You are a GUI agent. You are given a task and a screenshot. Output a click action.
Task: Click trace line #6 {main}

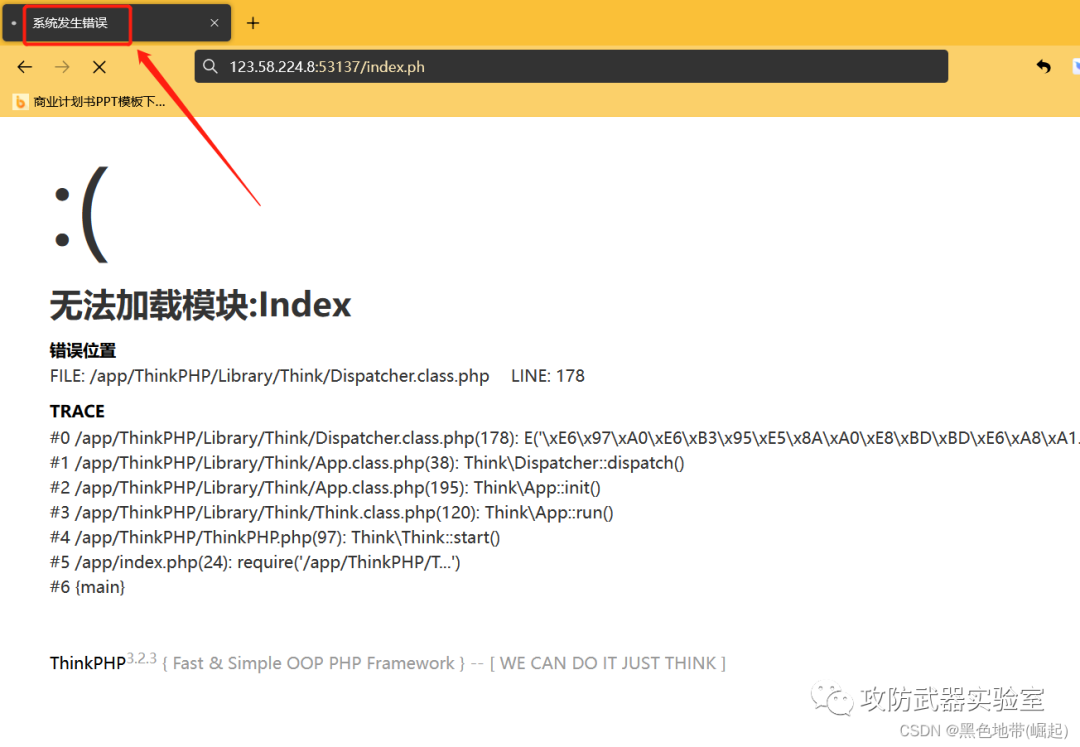(87, 587)
